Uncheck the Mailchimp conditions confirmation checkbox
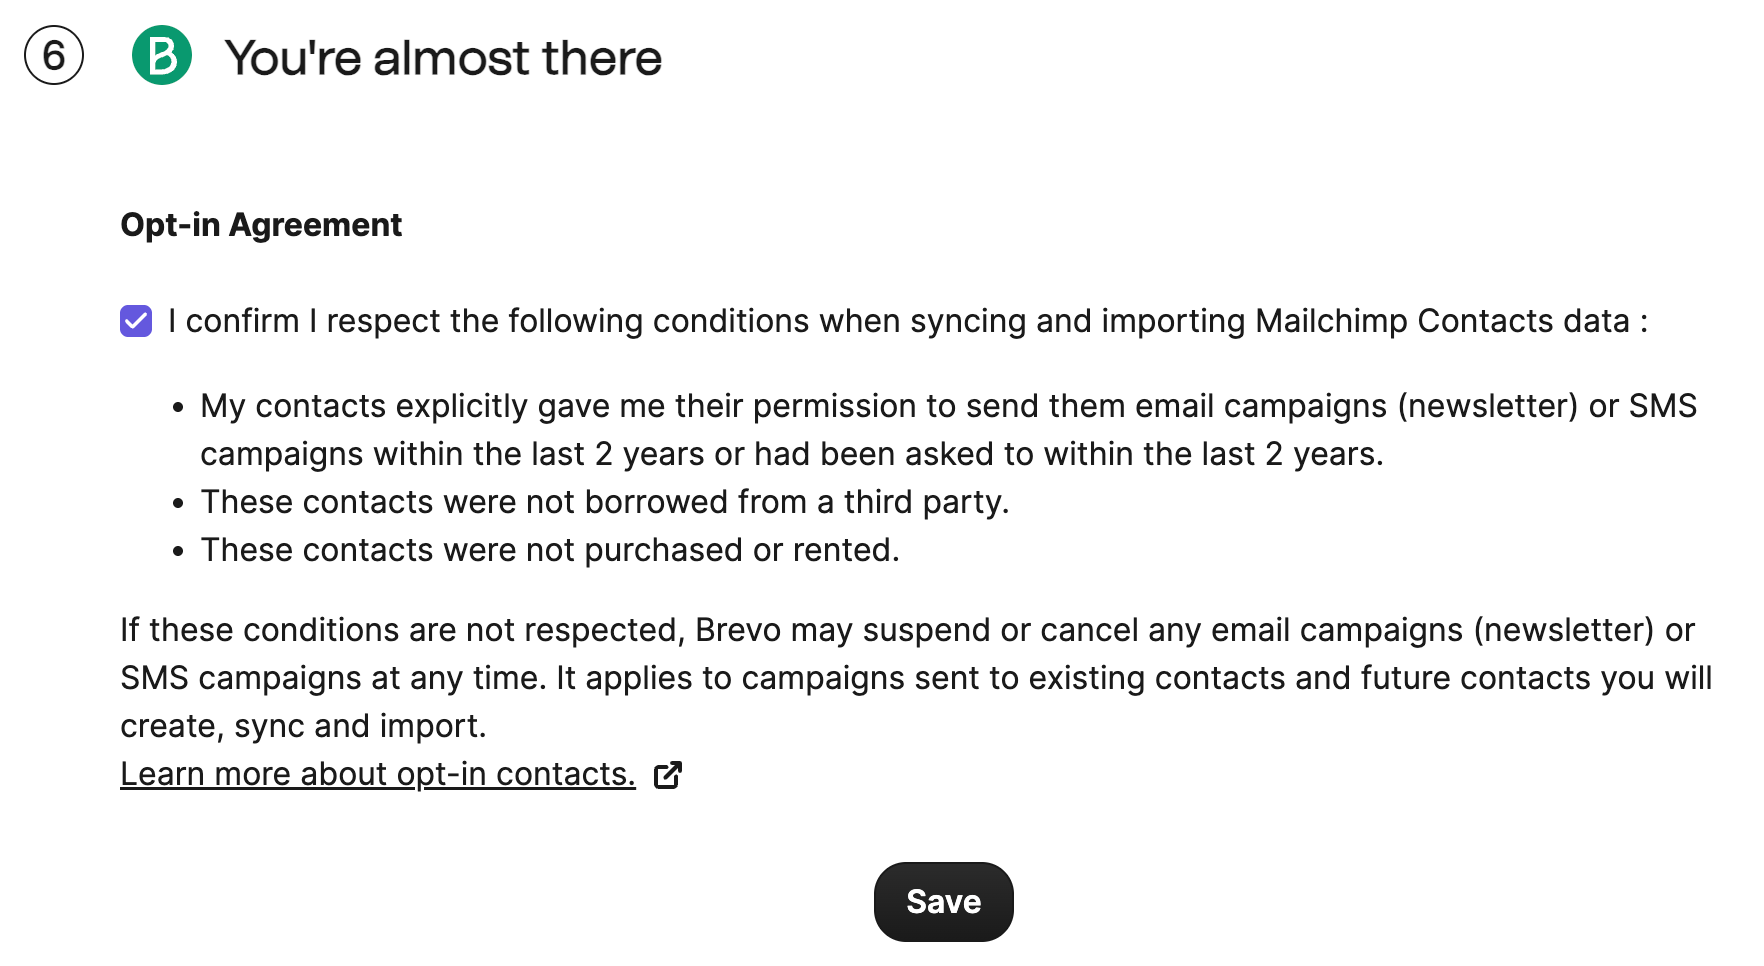Viewport: 1764px width, 966px height. click(x=135, y=320)
